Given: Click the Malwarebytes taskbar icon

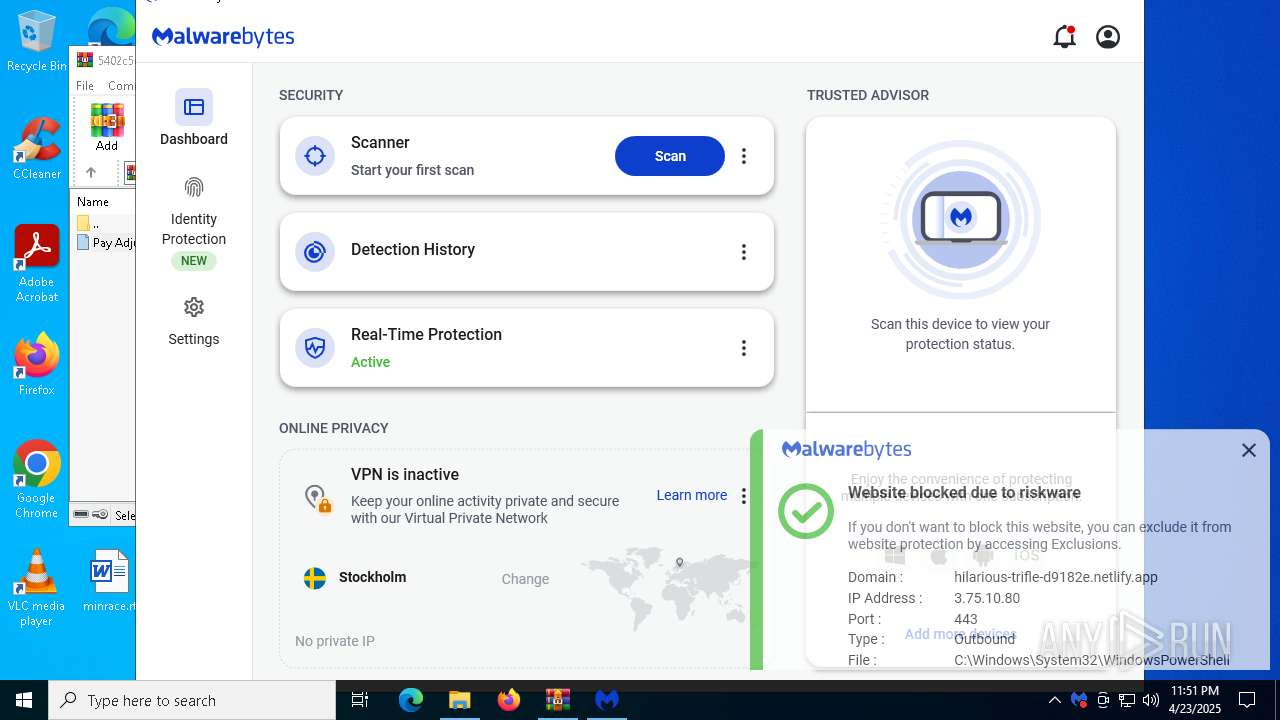Looking at the screenshot, I should 607,700.
